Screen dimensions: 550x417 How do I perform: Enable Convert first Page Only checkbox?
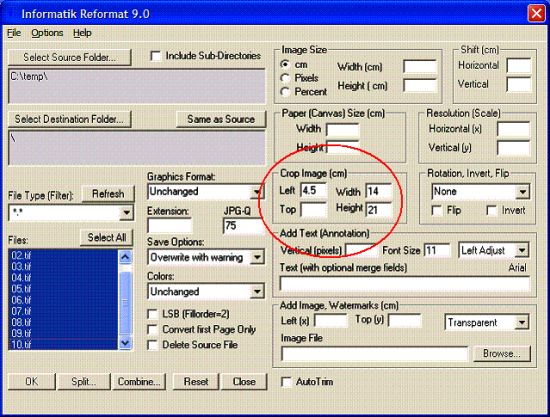coord(153,330)
